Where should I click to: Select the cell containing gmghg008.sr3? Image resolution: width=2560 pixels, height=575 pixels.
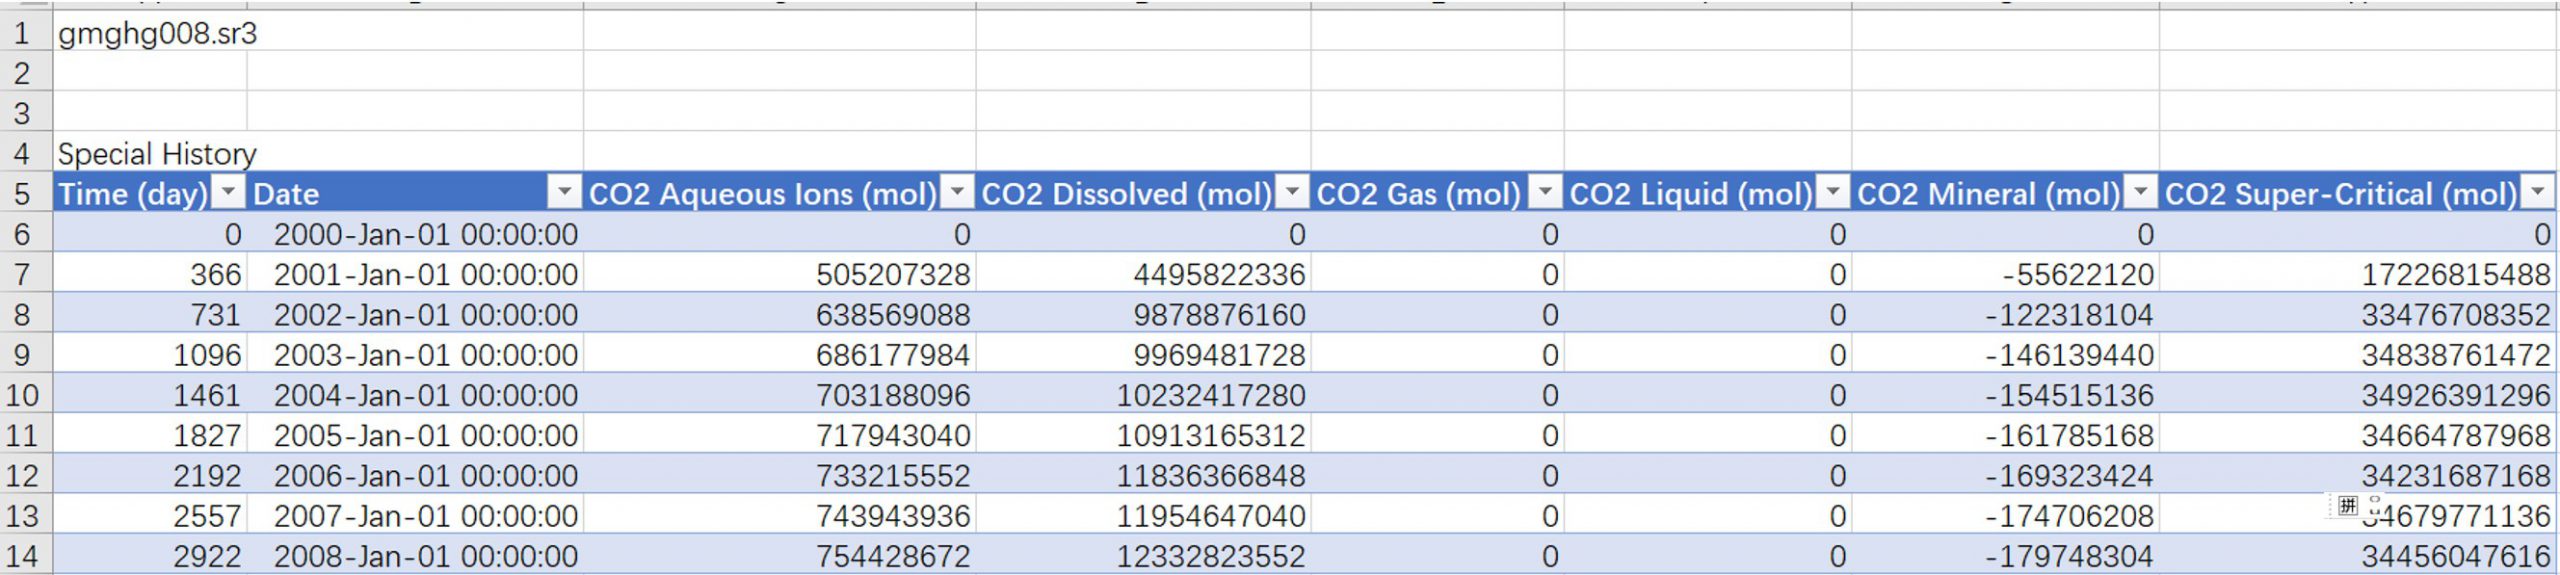click(157, 34)
